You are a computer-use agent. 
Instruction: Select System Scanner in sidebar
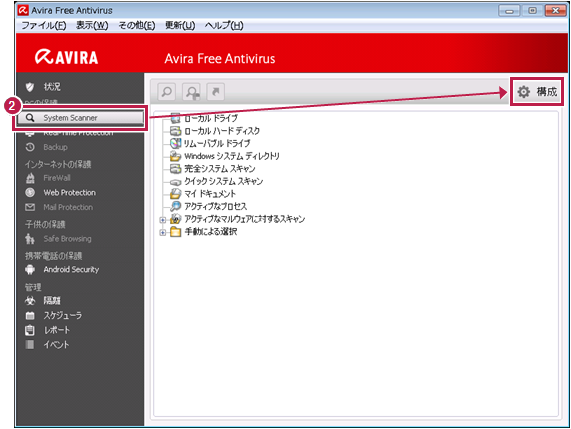pos(80,118)
